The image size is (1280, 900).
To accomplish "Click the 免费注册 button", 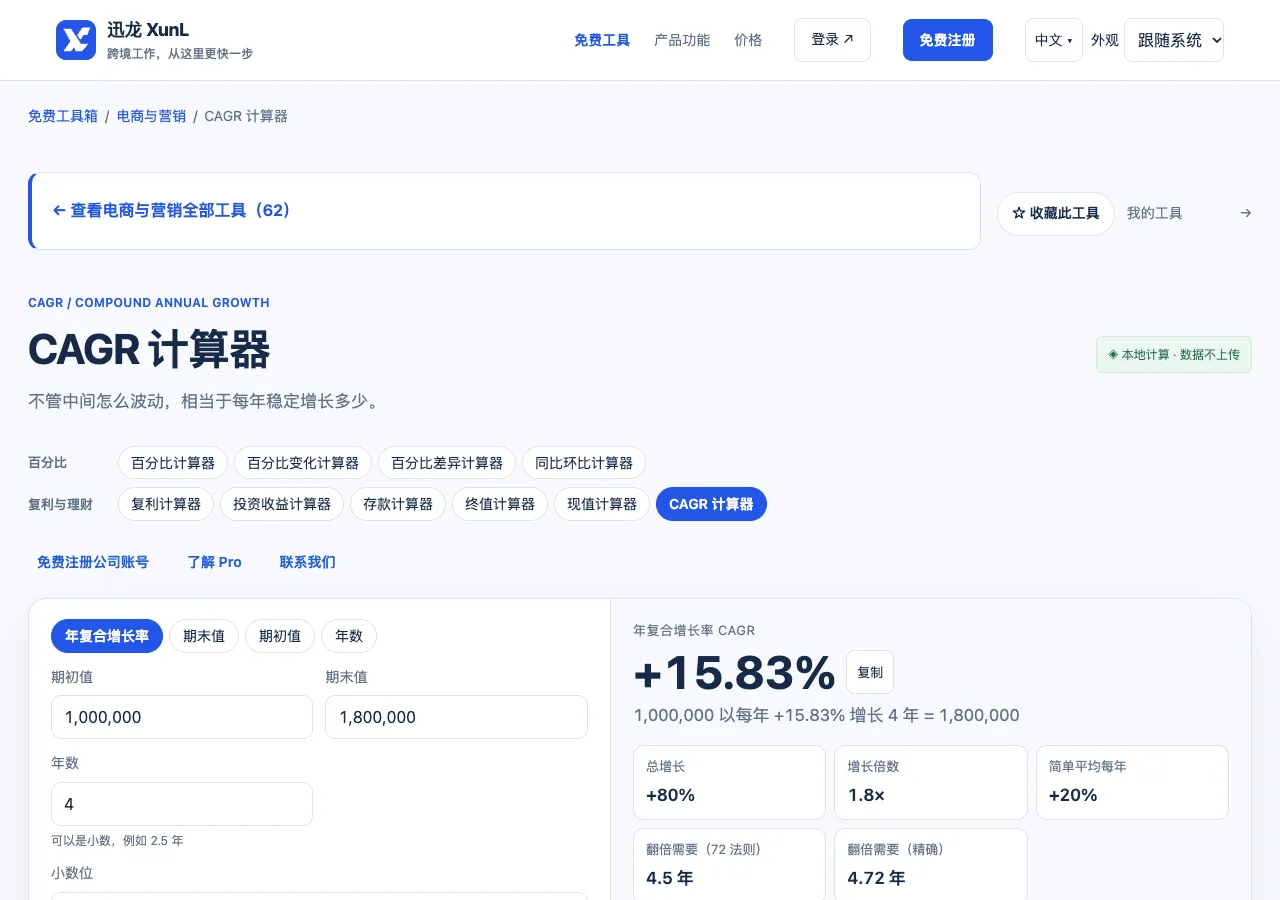I will coord(947,40).
